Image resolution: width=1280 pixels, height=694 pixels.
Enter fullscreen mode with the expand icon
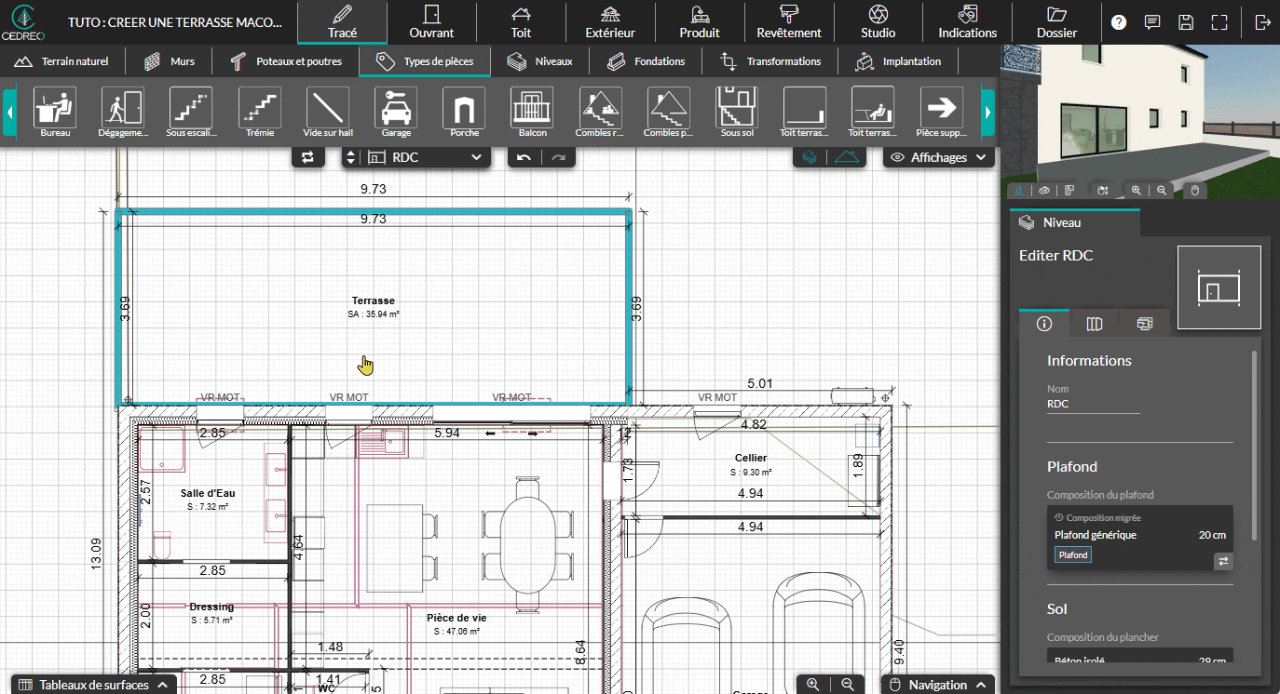[1219, 22]
